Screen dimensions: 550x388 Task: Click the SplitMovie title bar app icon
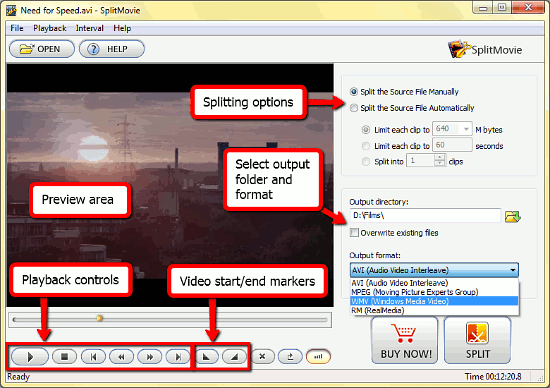point(11,10)
